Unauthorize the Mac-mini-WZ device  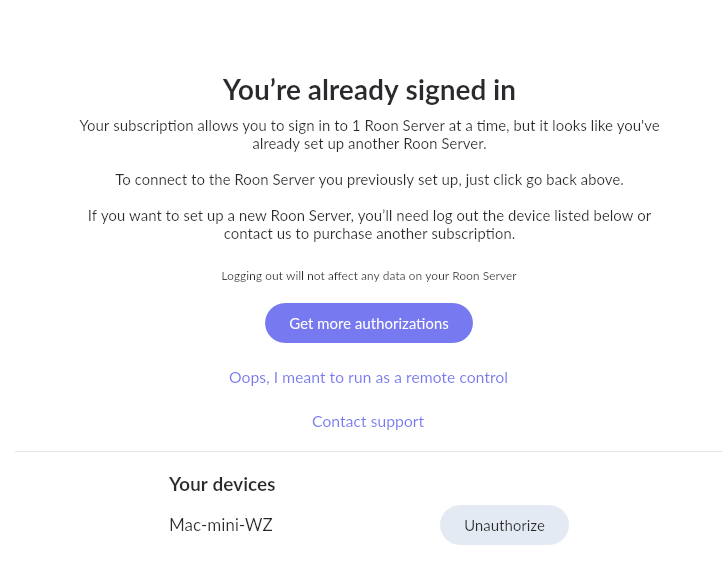point(504,525)
